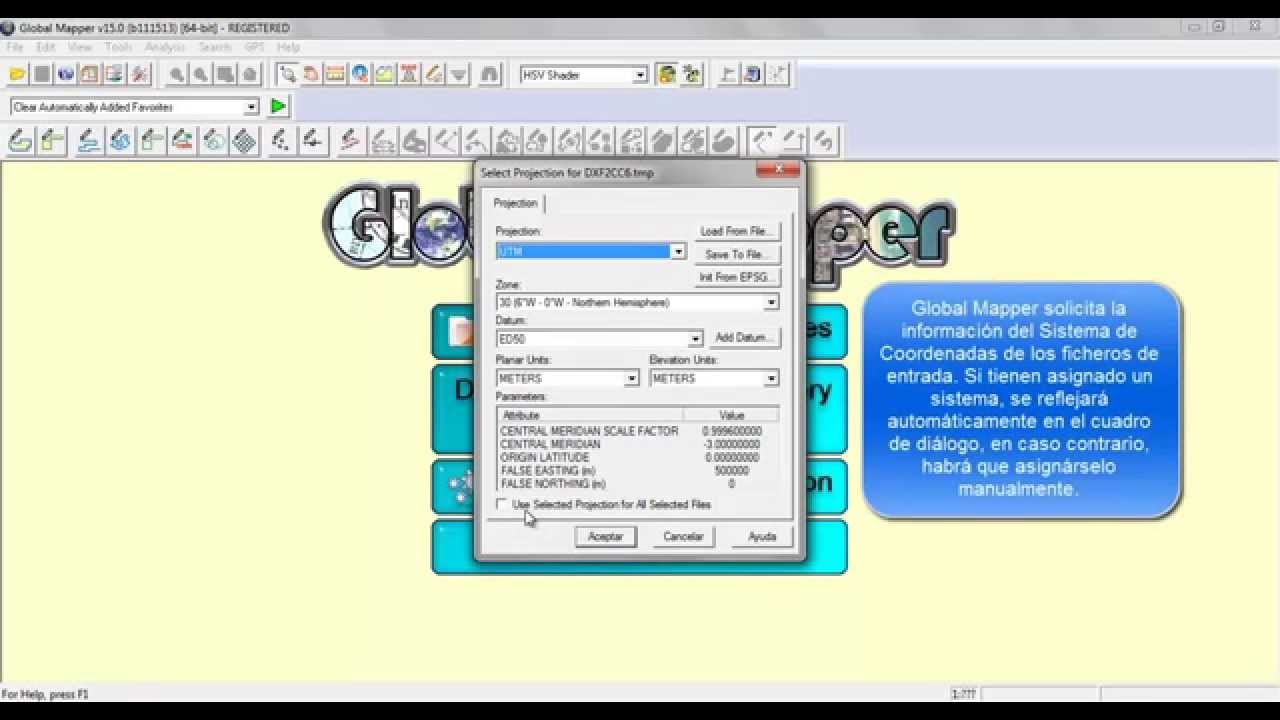This screenshot has height=720, width=1280.
Task: Click Save To File button
Action: [x=738, y=254]
